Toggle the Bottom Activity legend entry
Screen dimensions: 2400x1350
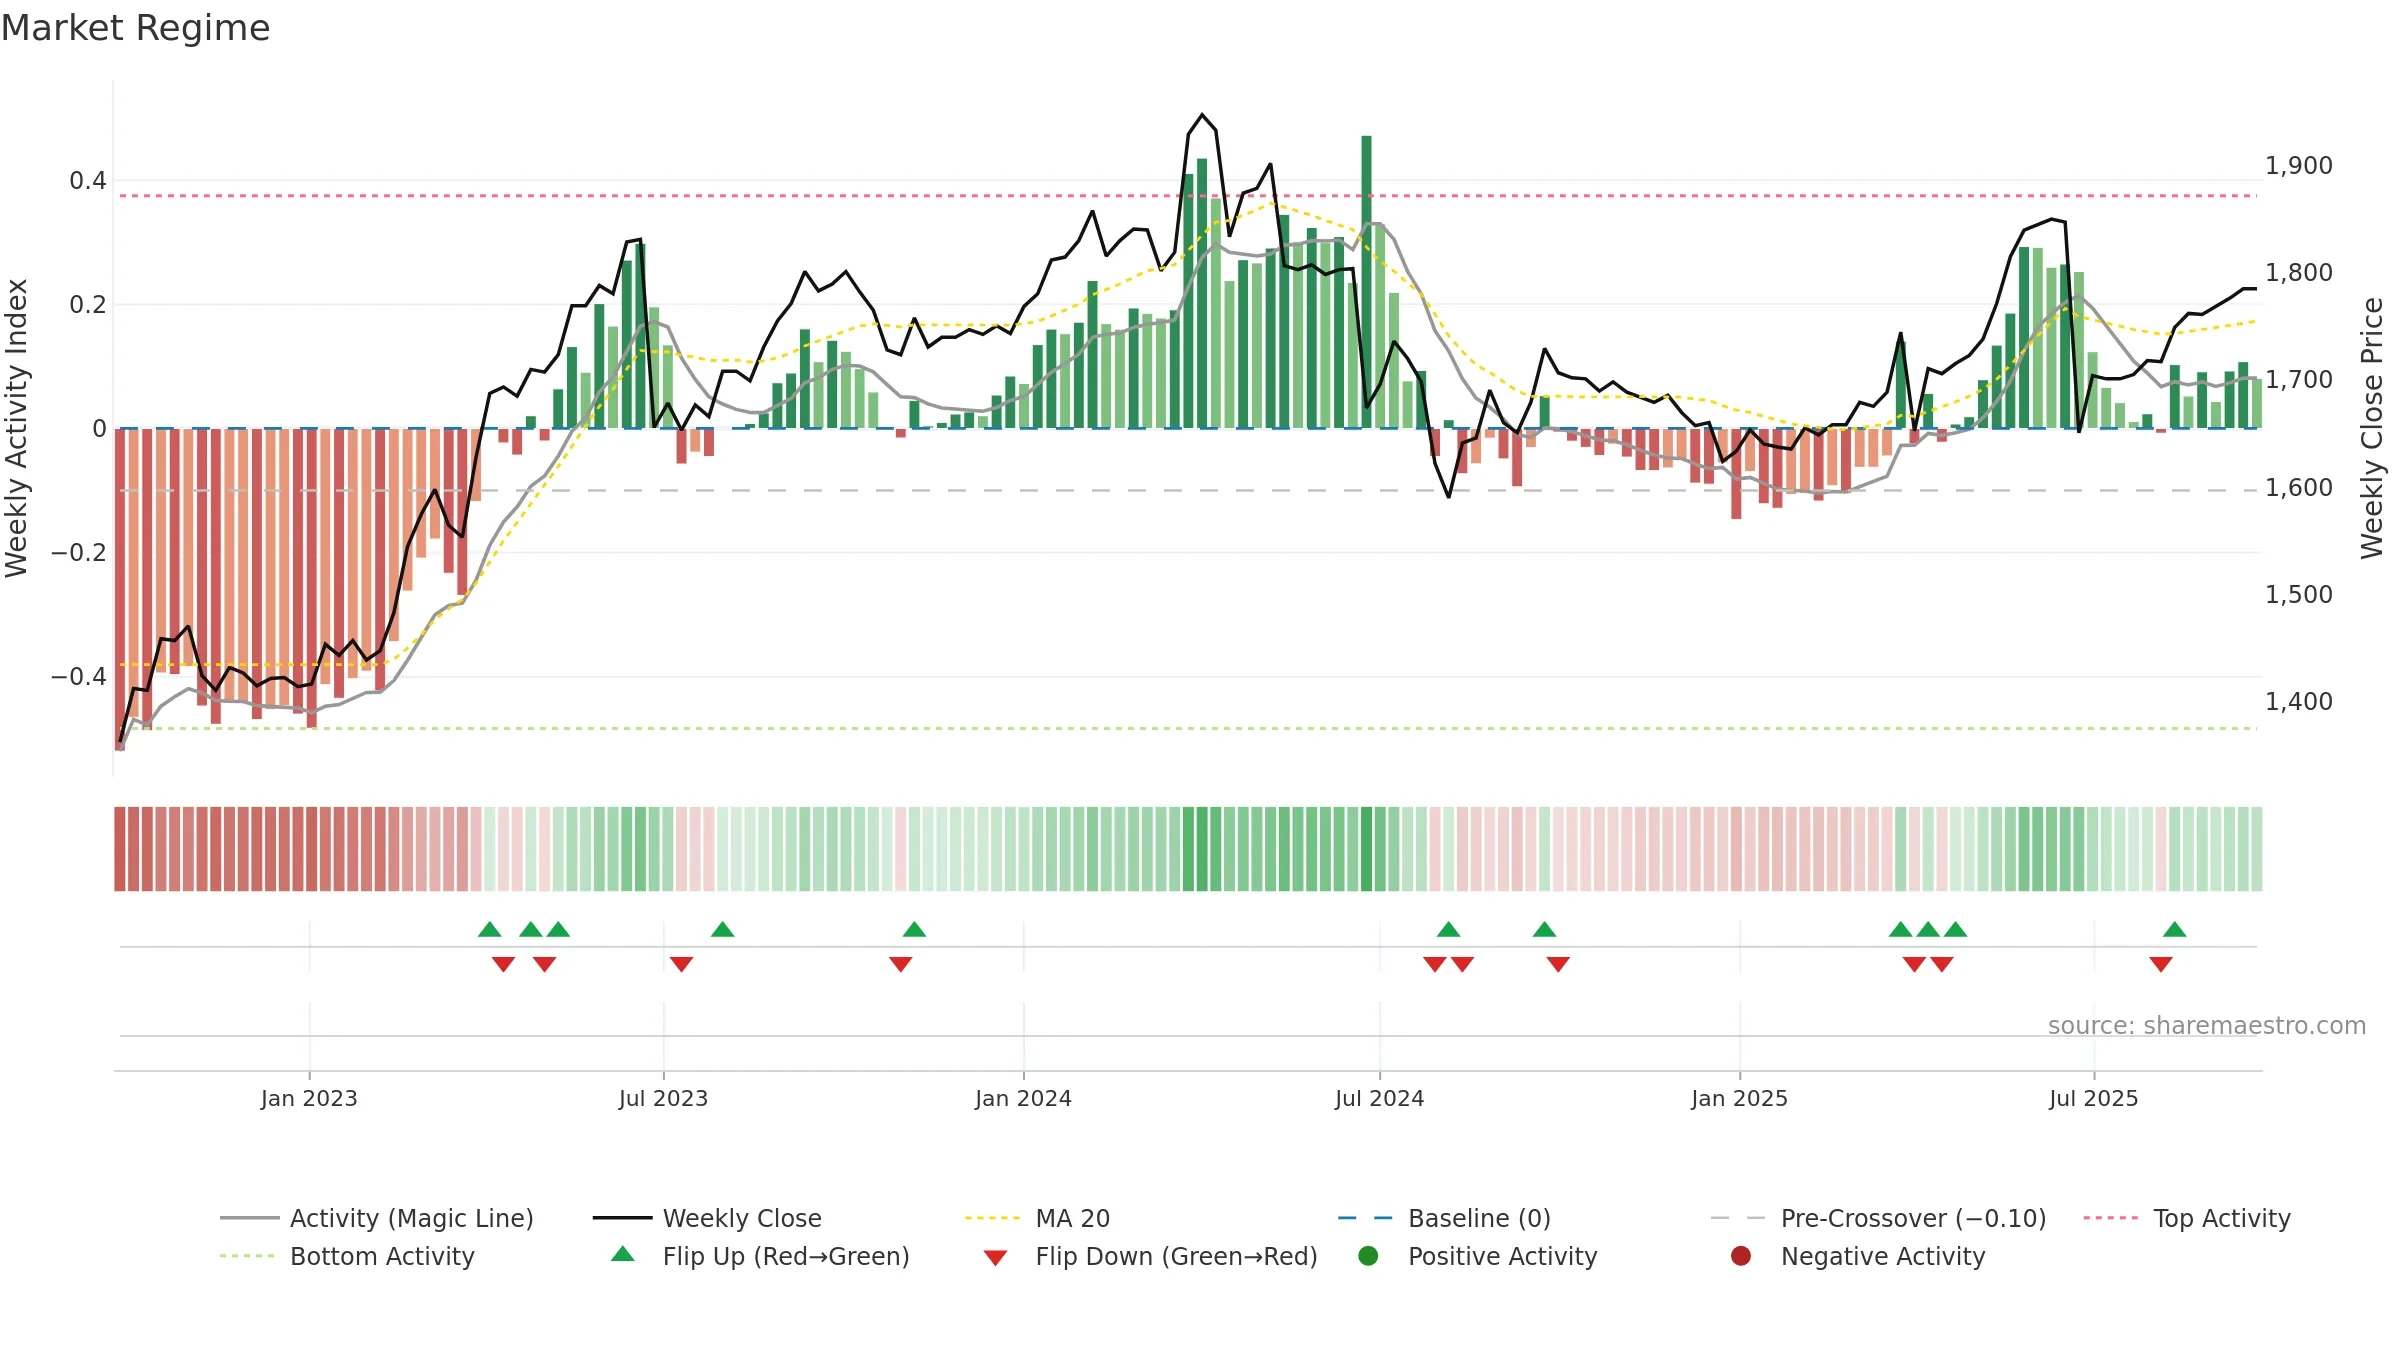(x=347, y=1256)
